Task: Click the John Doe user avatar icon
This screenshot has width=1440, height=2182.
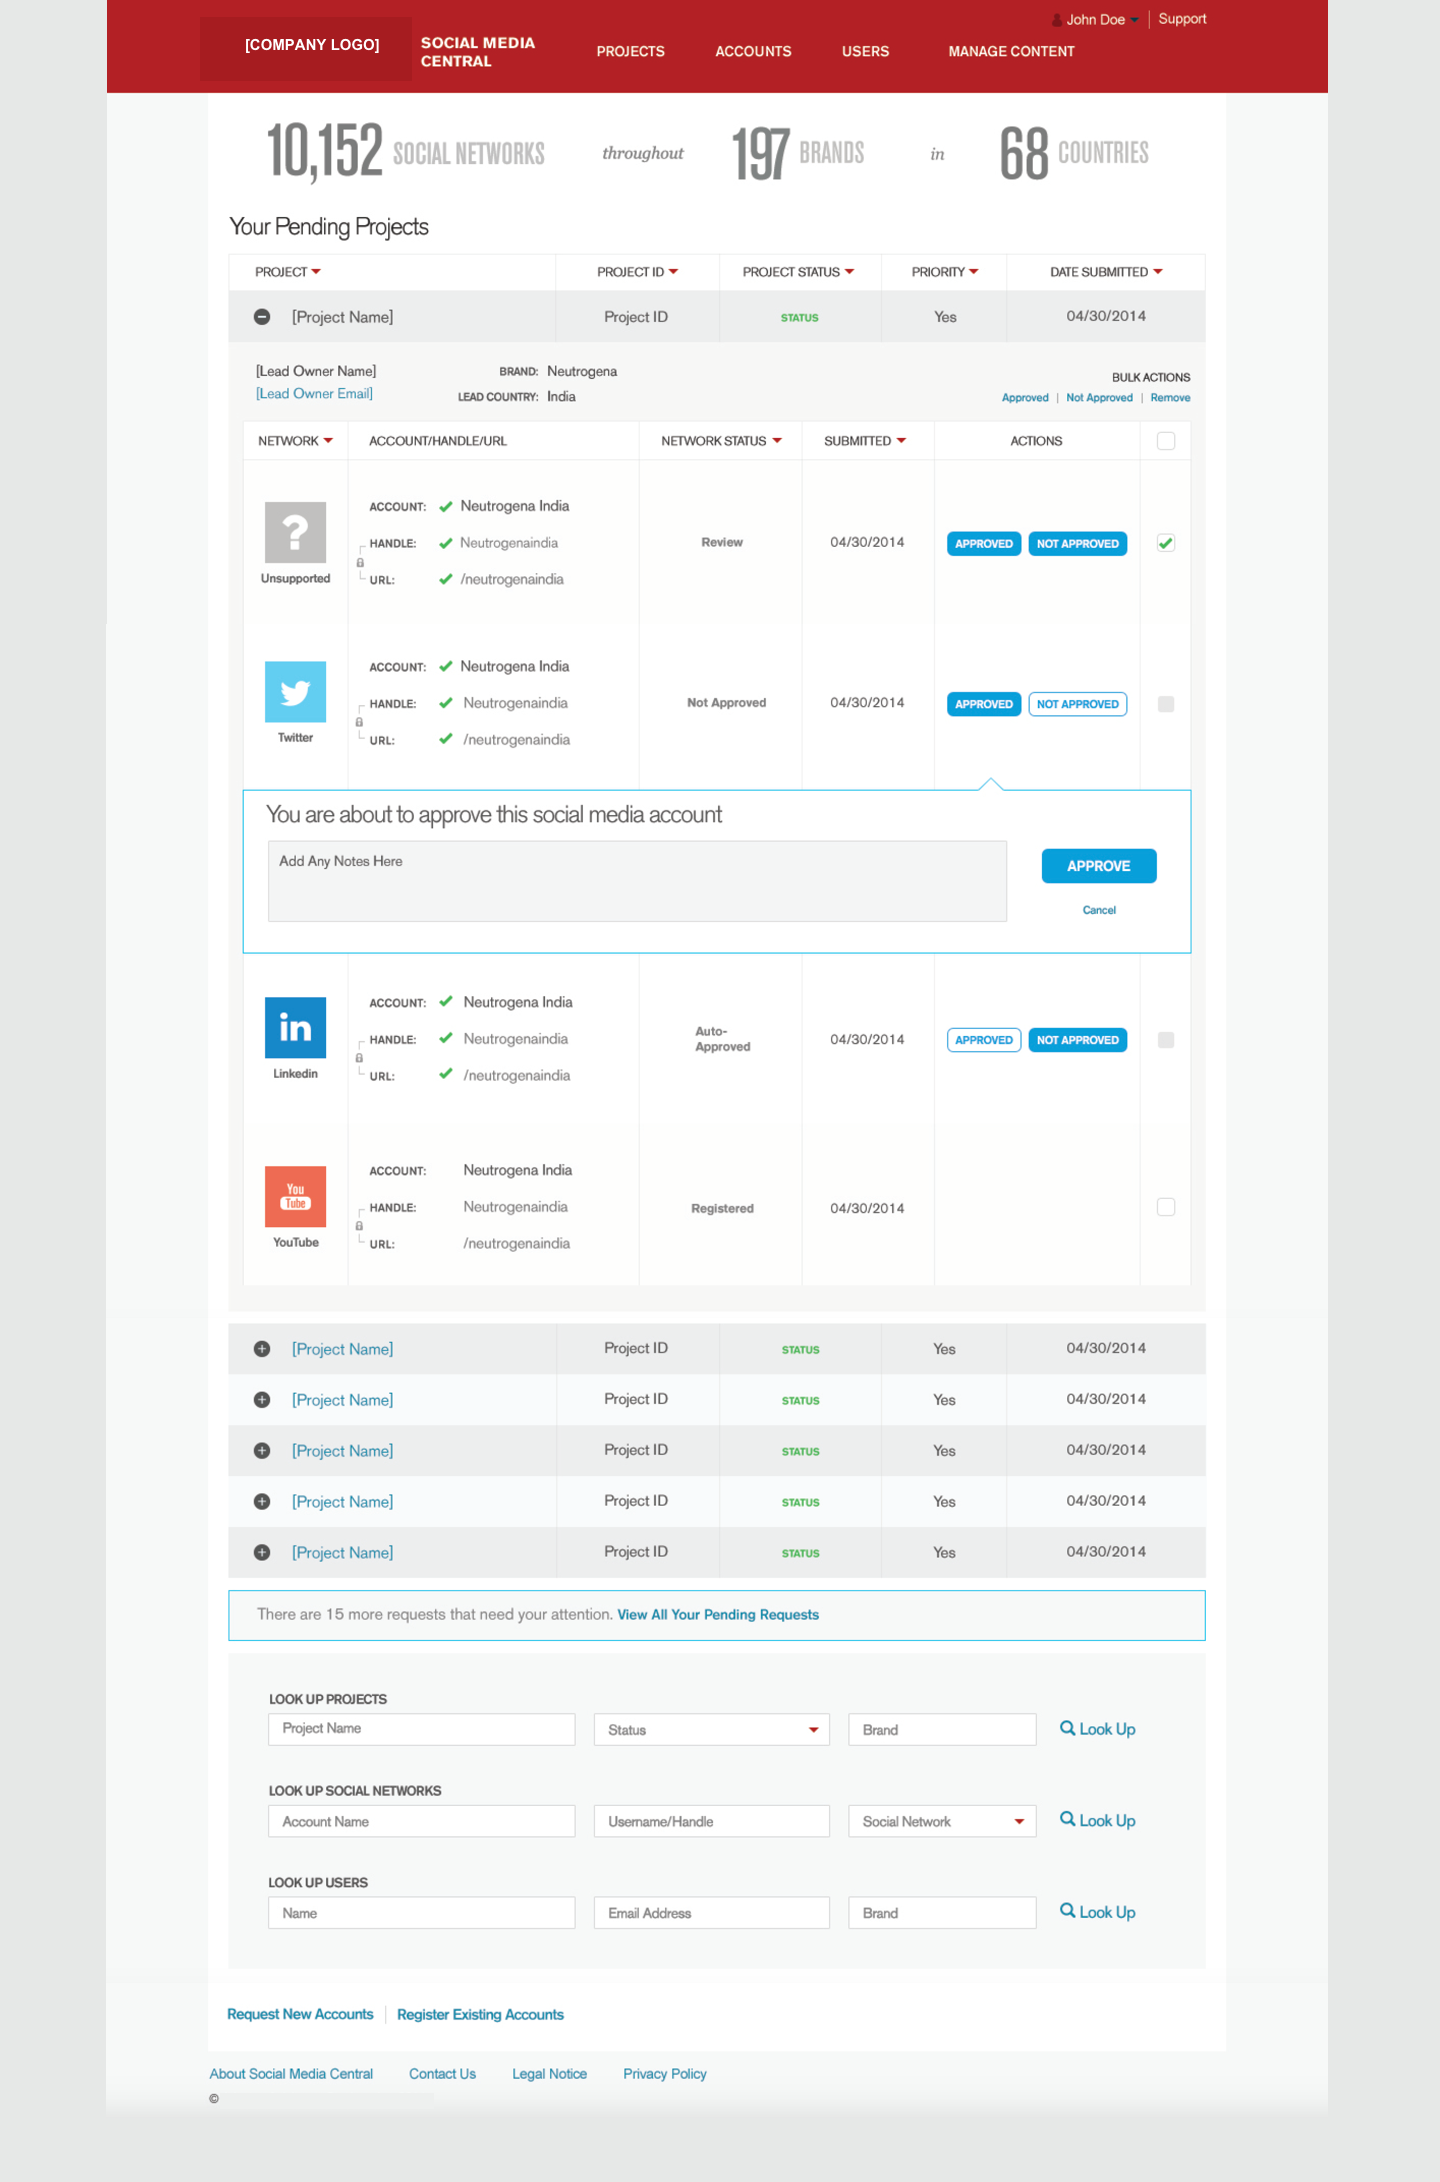Action: [x=1057, y=20]
